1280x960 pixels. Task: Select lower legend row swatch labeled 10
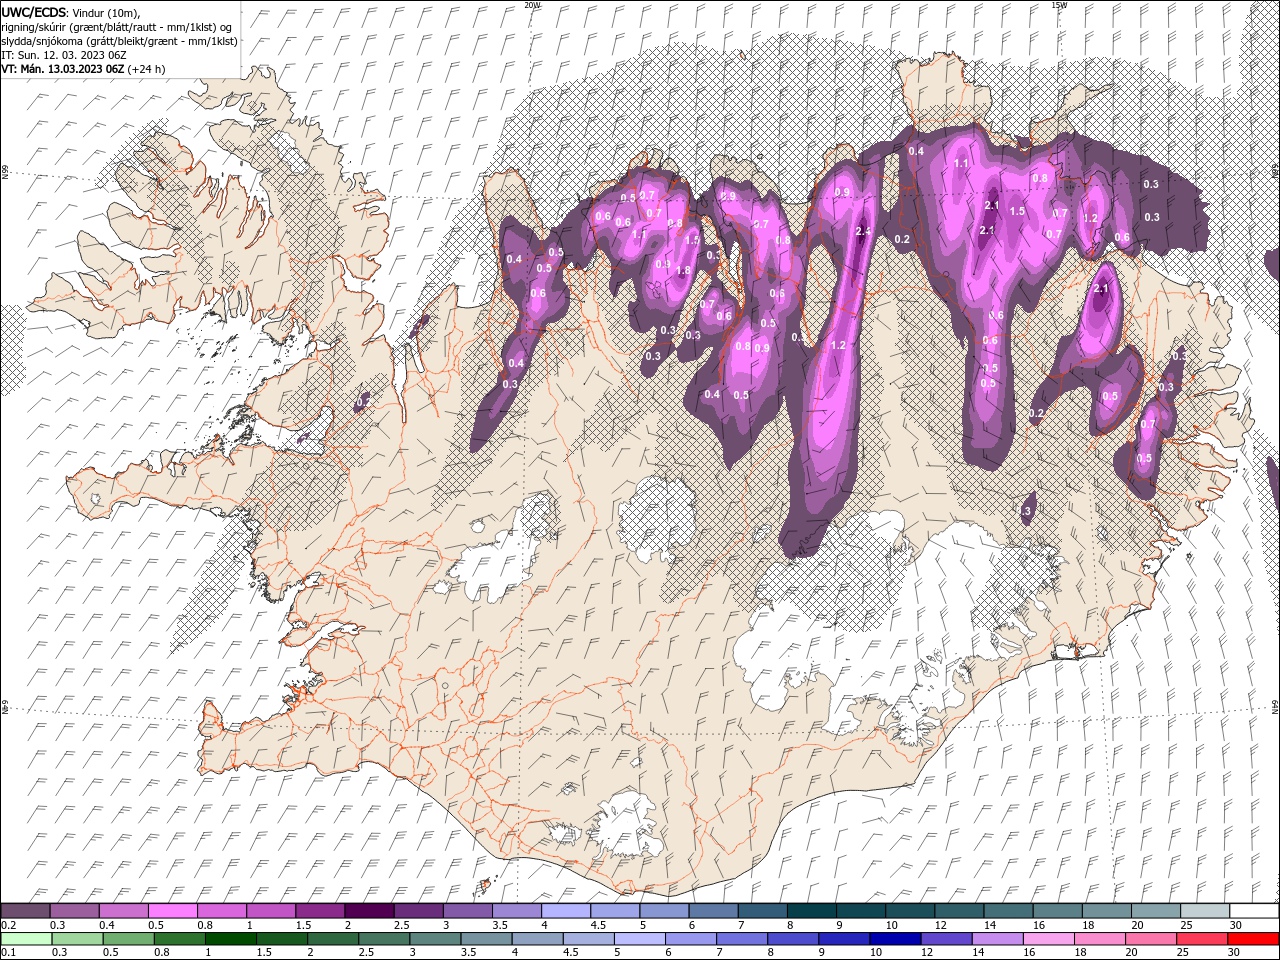[895, 939]
